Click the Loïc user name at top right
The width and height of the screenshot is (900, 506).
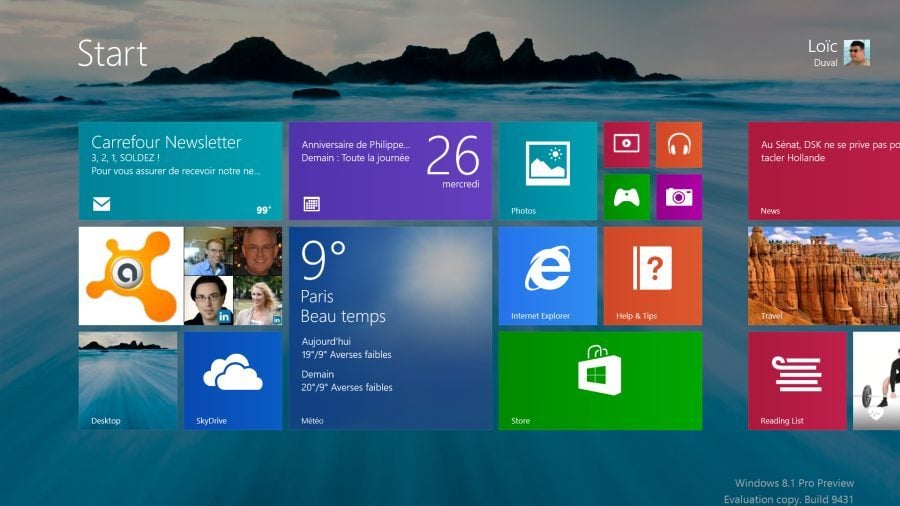coord(823,46)
